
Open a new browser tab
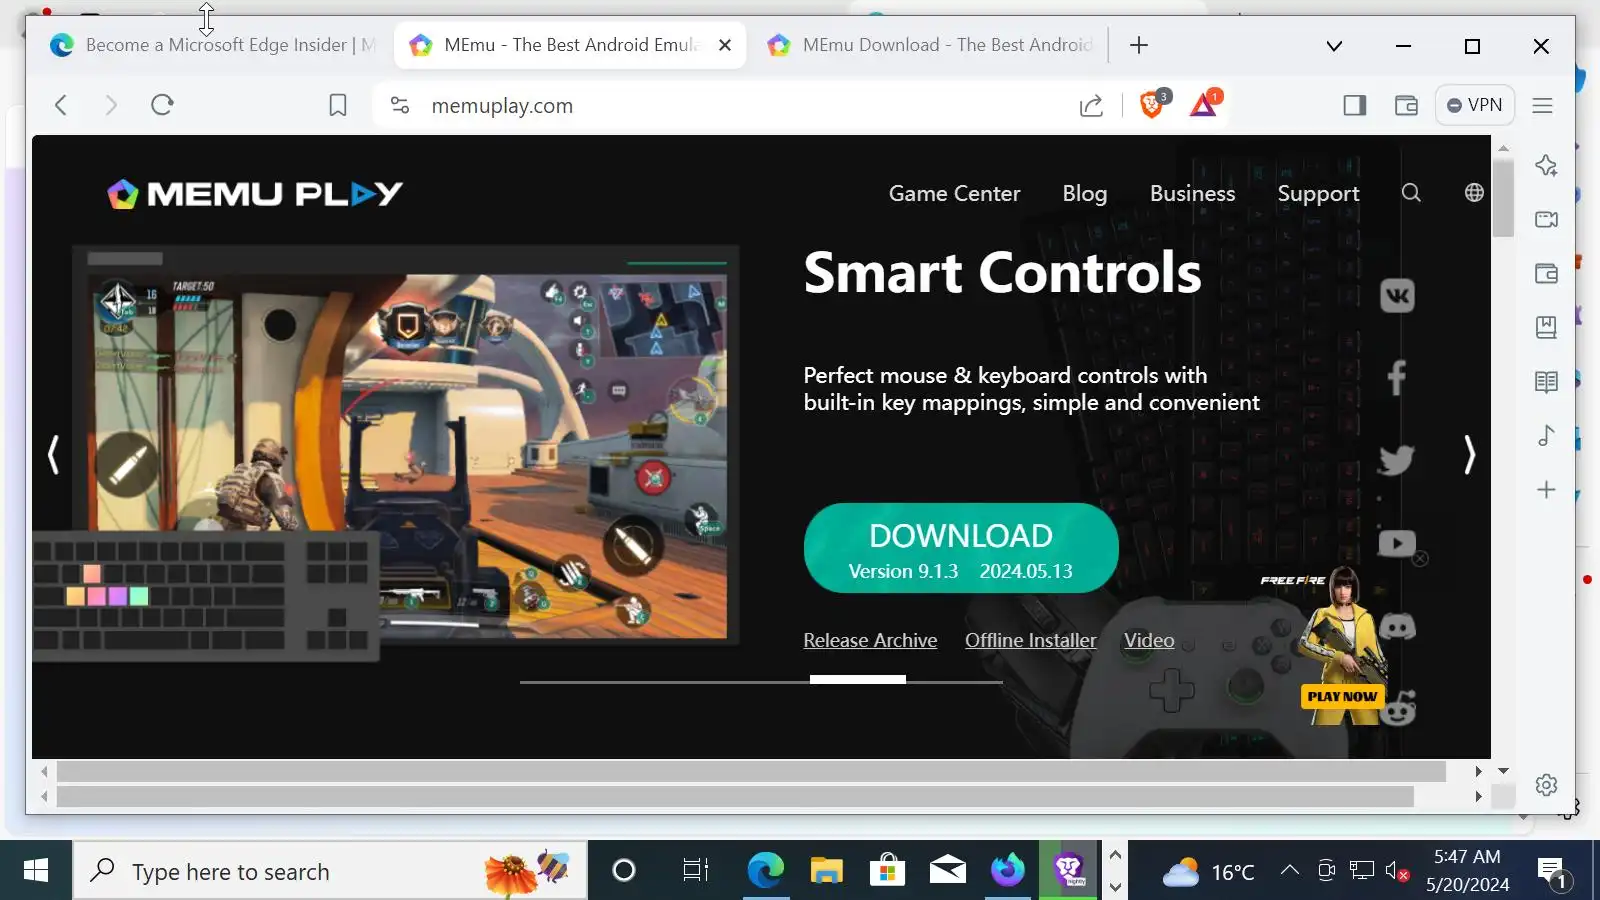[x=1138, y=45]
